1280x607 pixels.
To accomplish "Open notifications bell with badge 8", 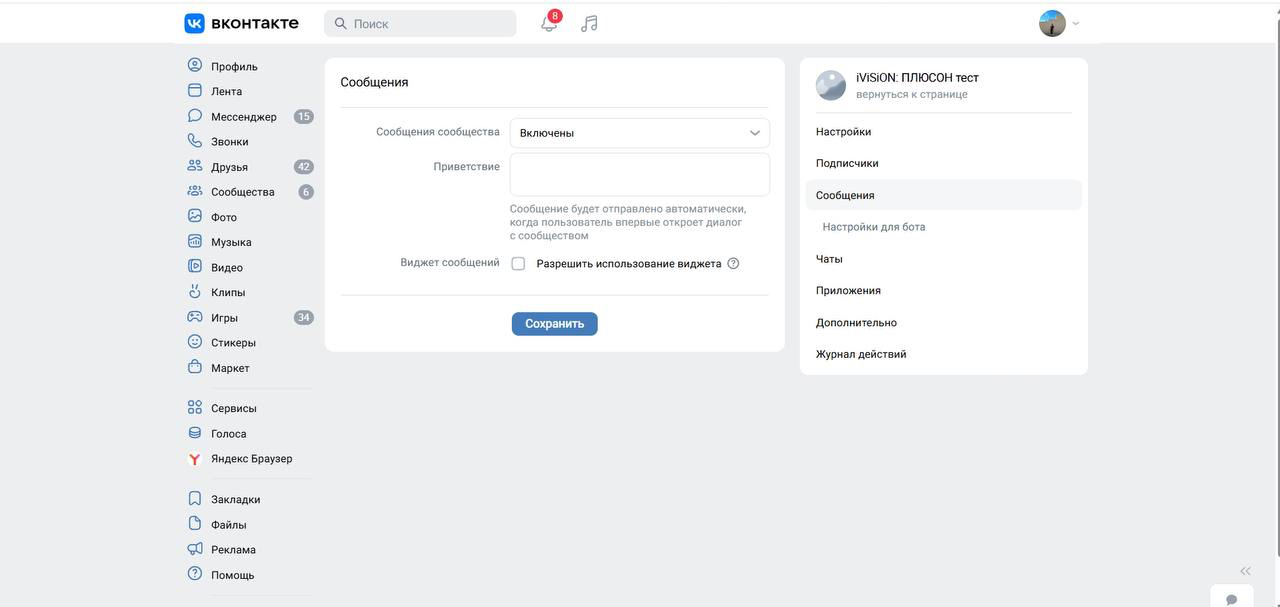I will click(x=549, y=23).
